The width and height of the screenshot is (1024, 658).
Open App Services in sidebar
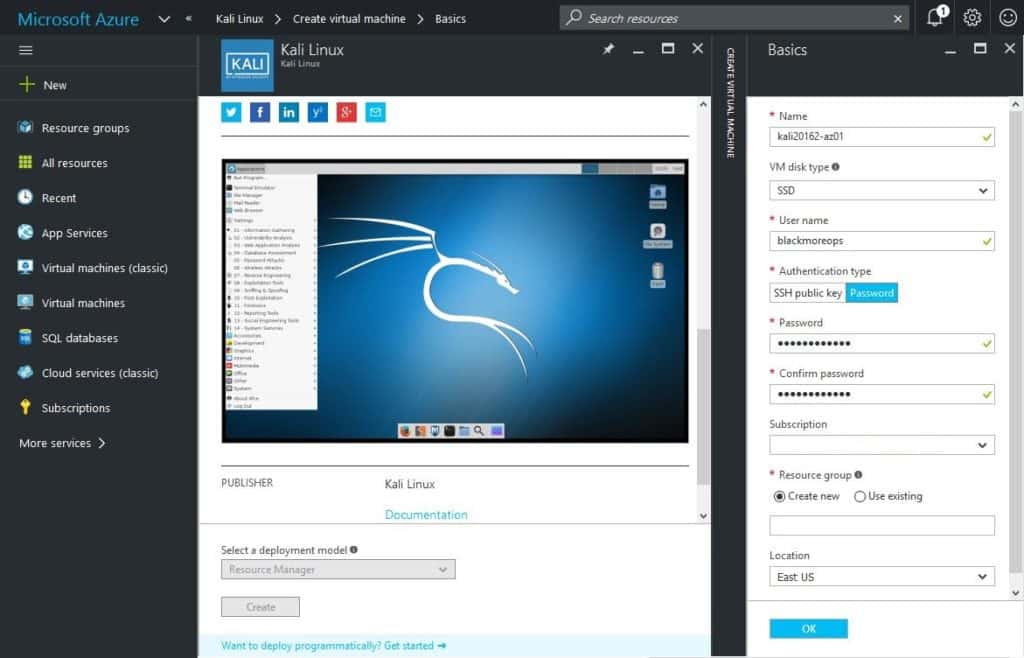[74, 233]
